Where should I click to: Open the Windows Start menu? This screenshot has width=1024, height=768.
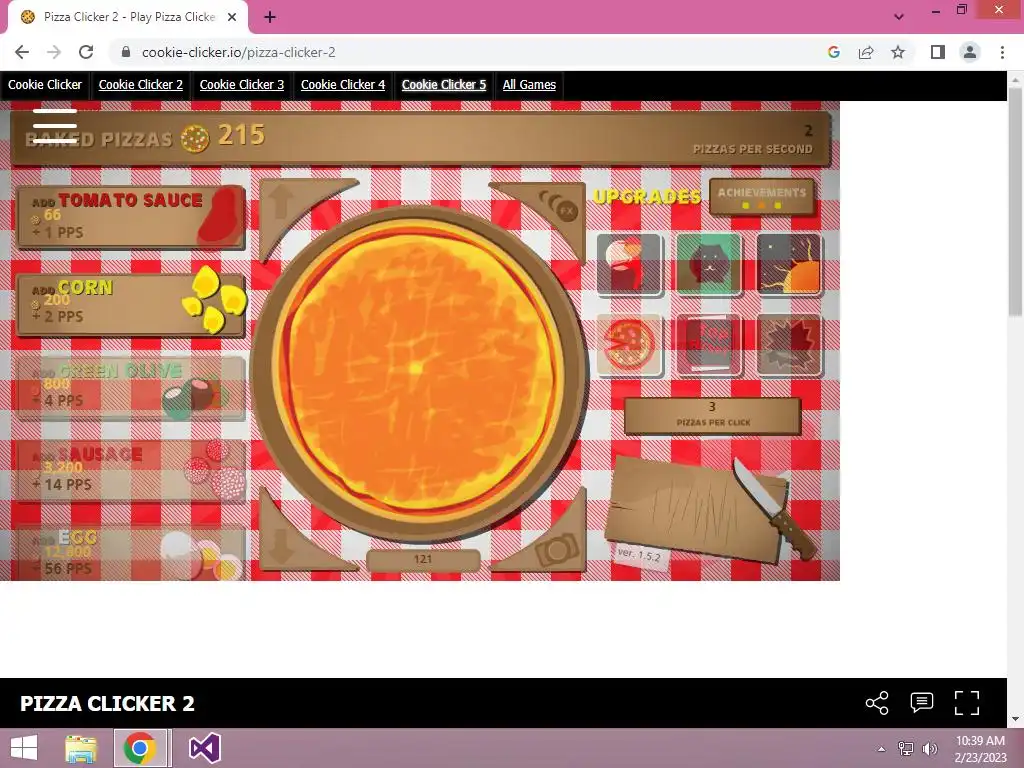pyautogui.click(x=24, y=748)
